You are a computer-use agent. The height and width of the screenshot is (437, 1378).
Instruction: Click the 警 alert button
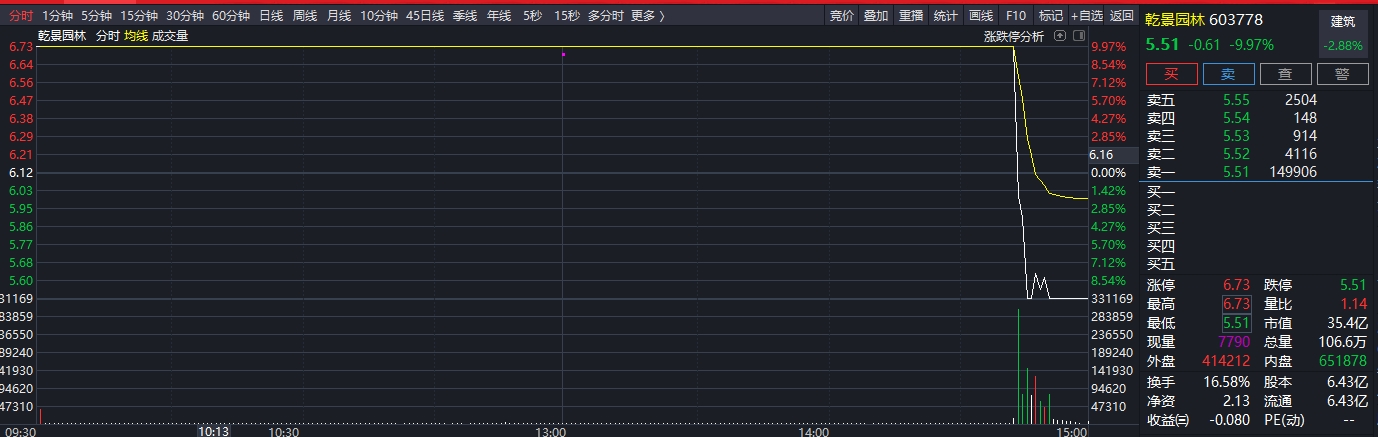click(1342, 74)
